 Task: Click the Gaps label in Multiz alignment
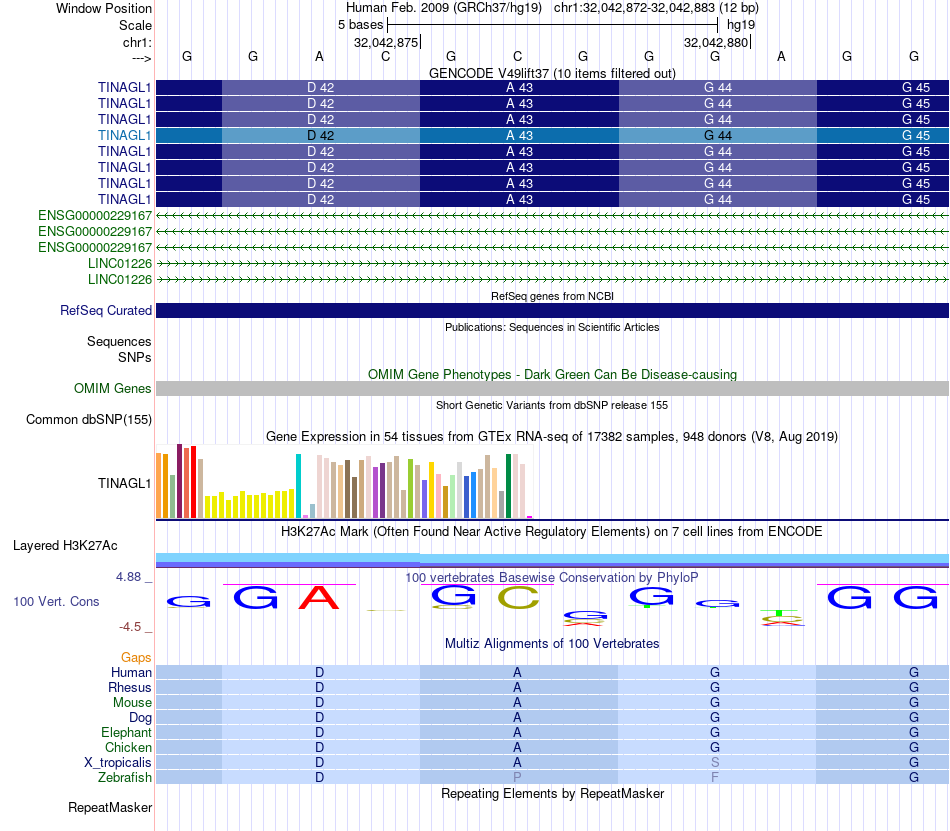(x=136, y=657)
